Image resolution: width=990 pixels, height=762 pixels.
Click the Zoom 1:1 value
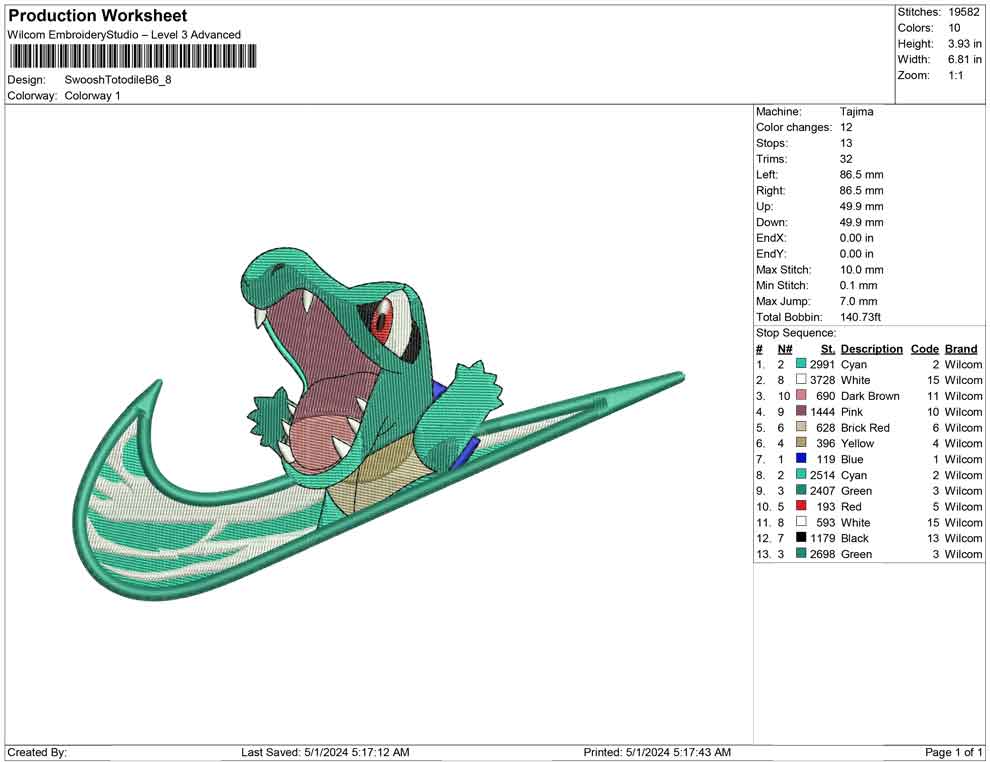tap(955, 75)
